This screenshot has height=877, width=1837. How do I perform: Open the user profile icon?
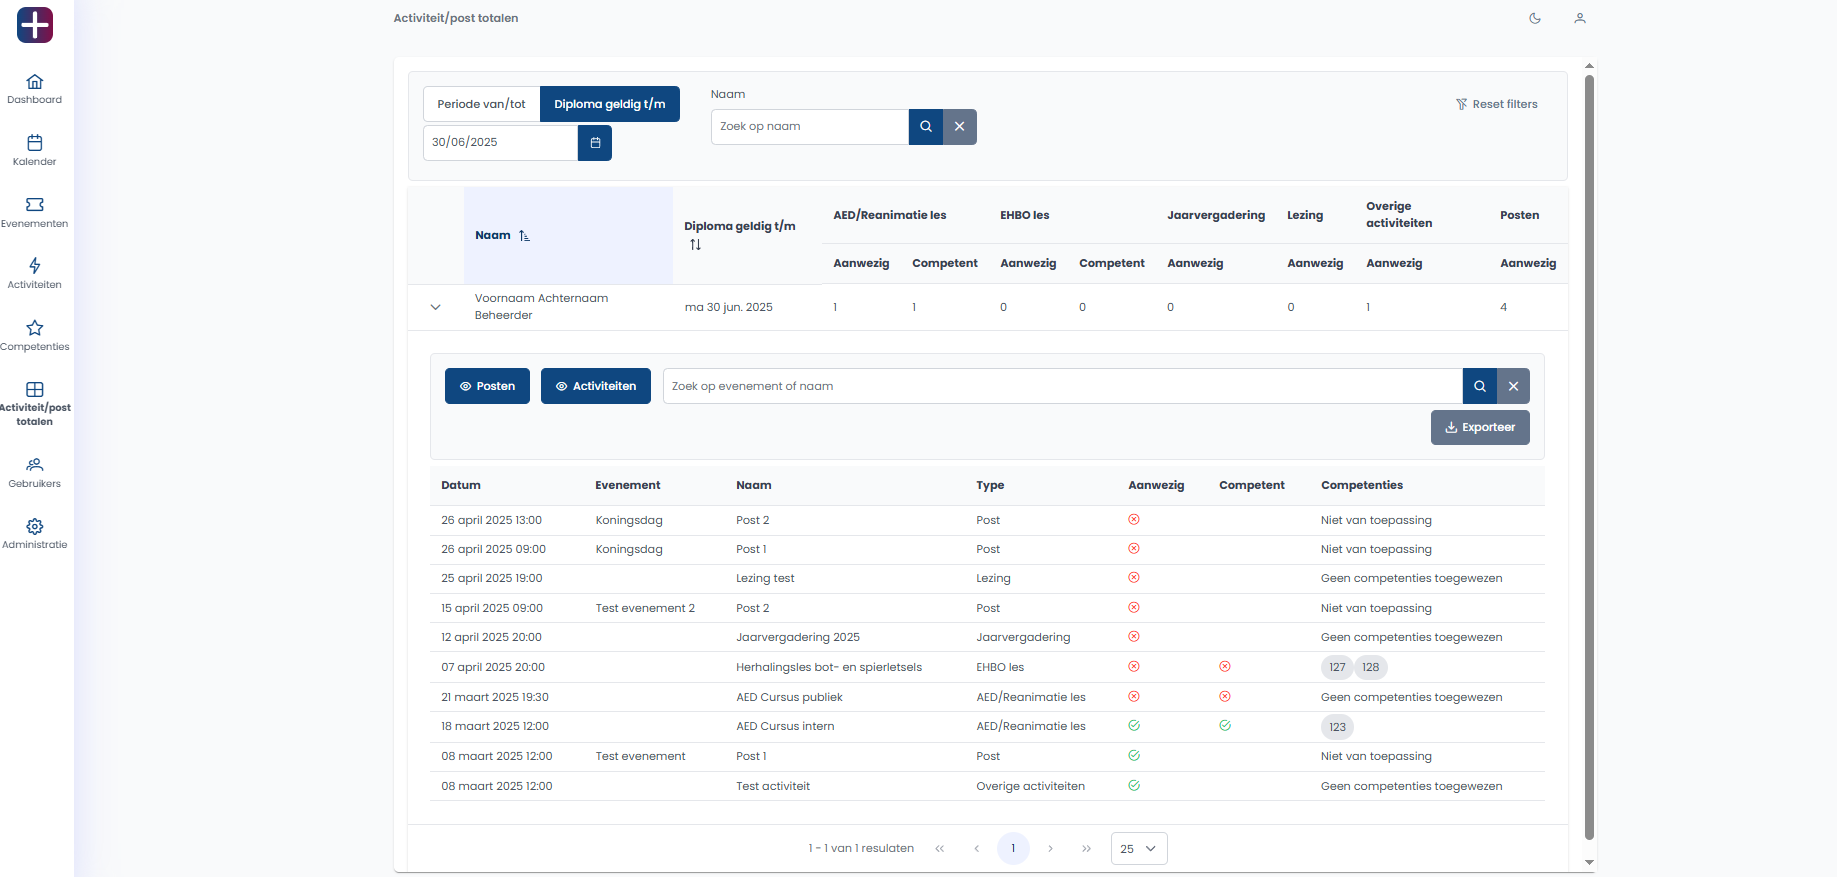1580,18
